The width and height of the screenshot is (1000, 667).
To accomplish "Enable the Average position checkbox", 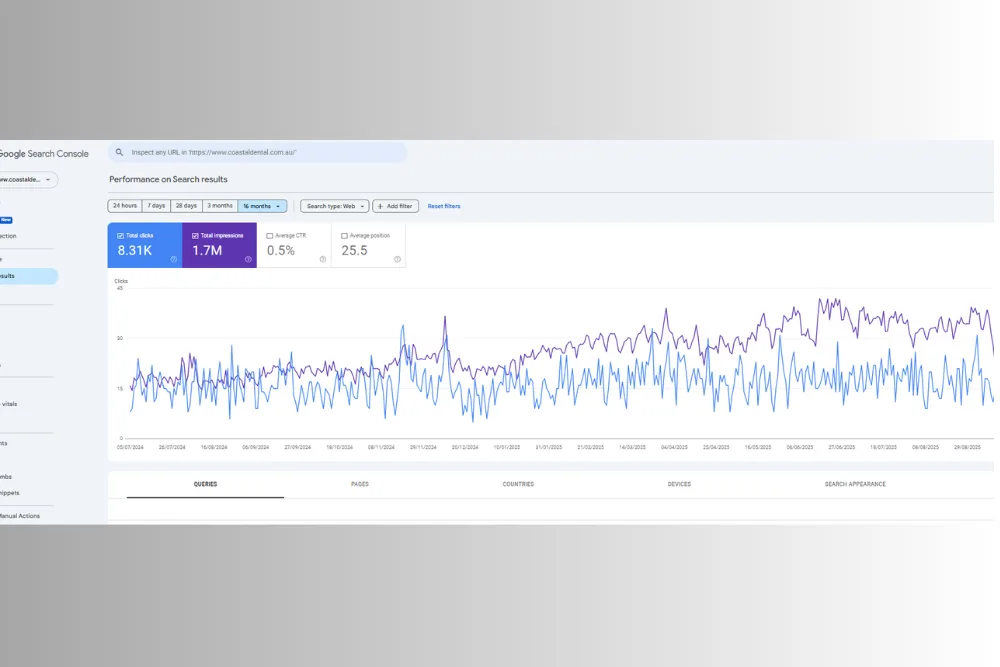I will tap(344, 236).
